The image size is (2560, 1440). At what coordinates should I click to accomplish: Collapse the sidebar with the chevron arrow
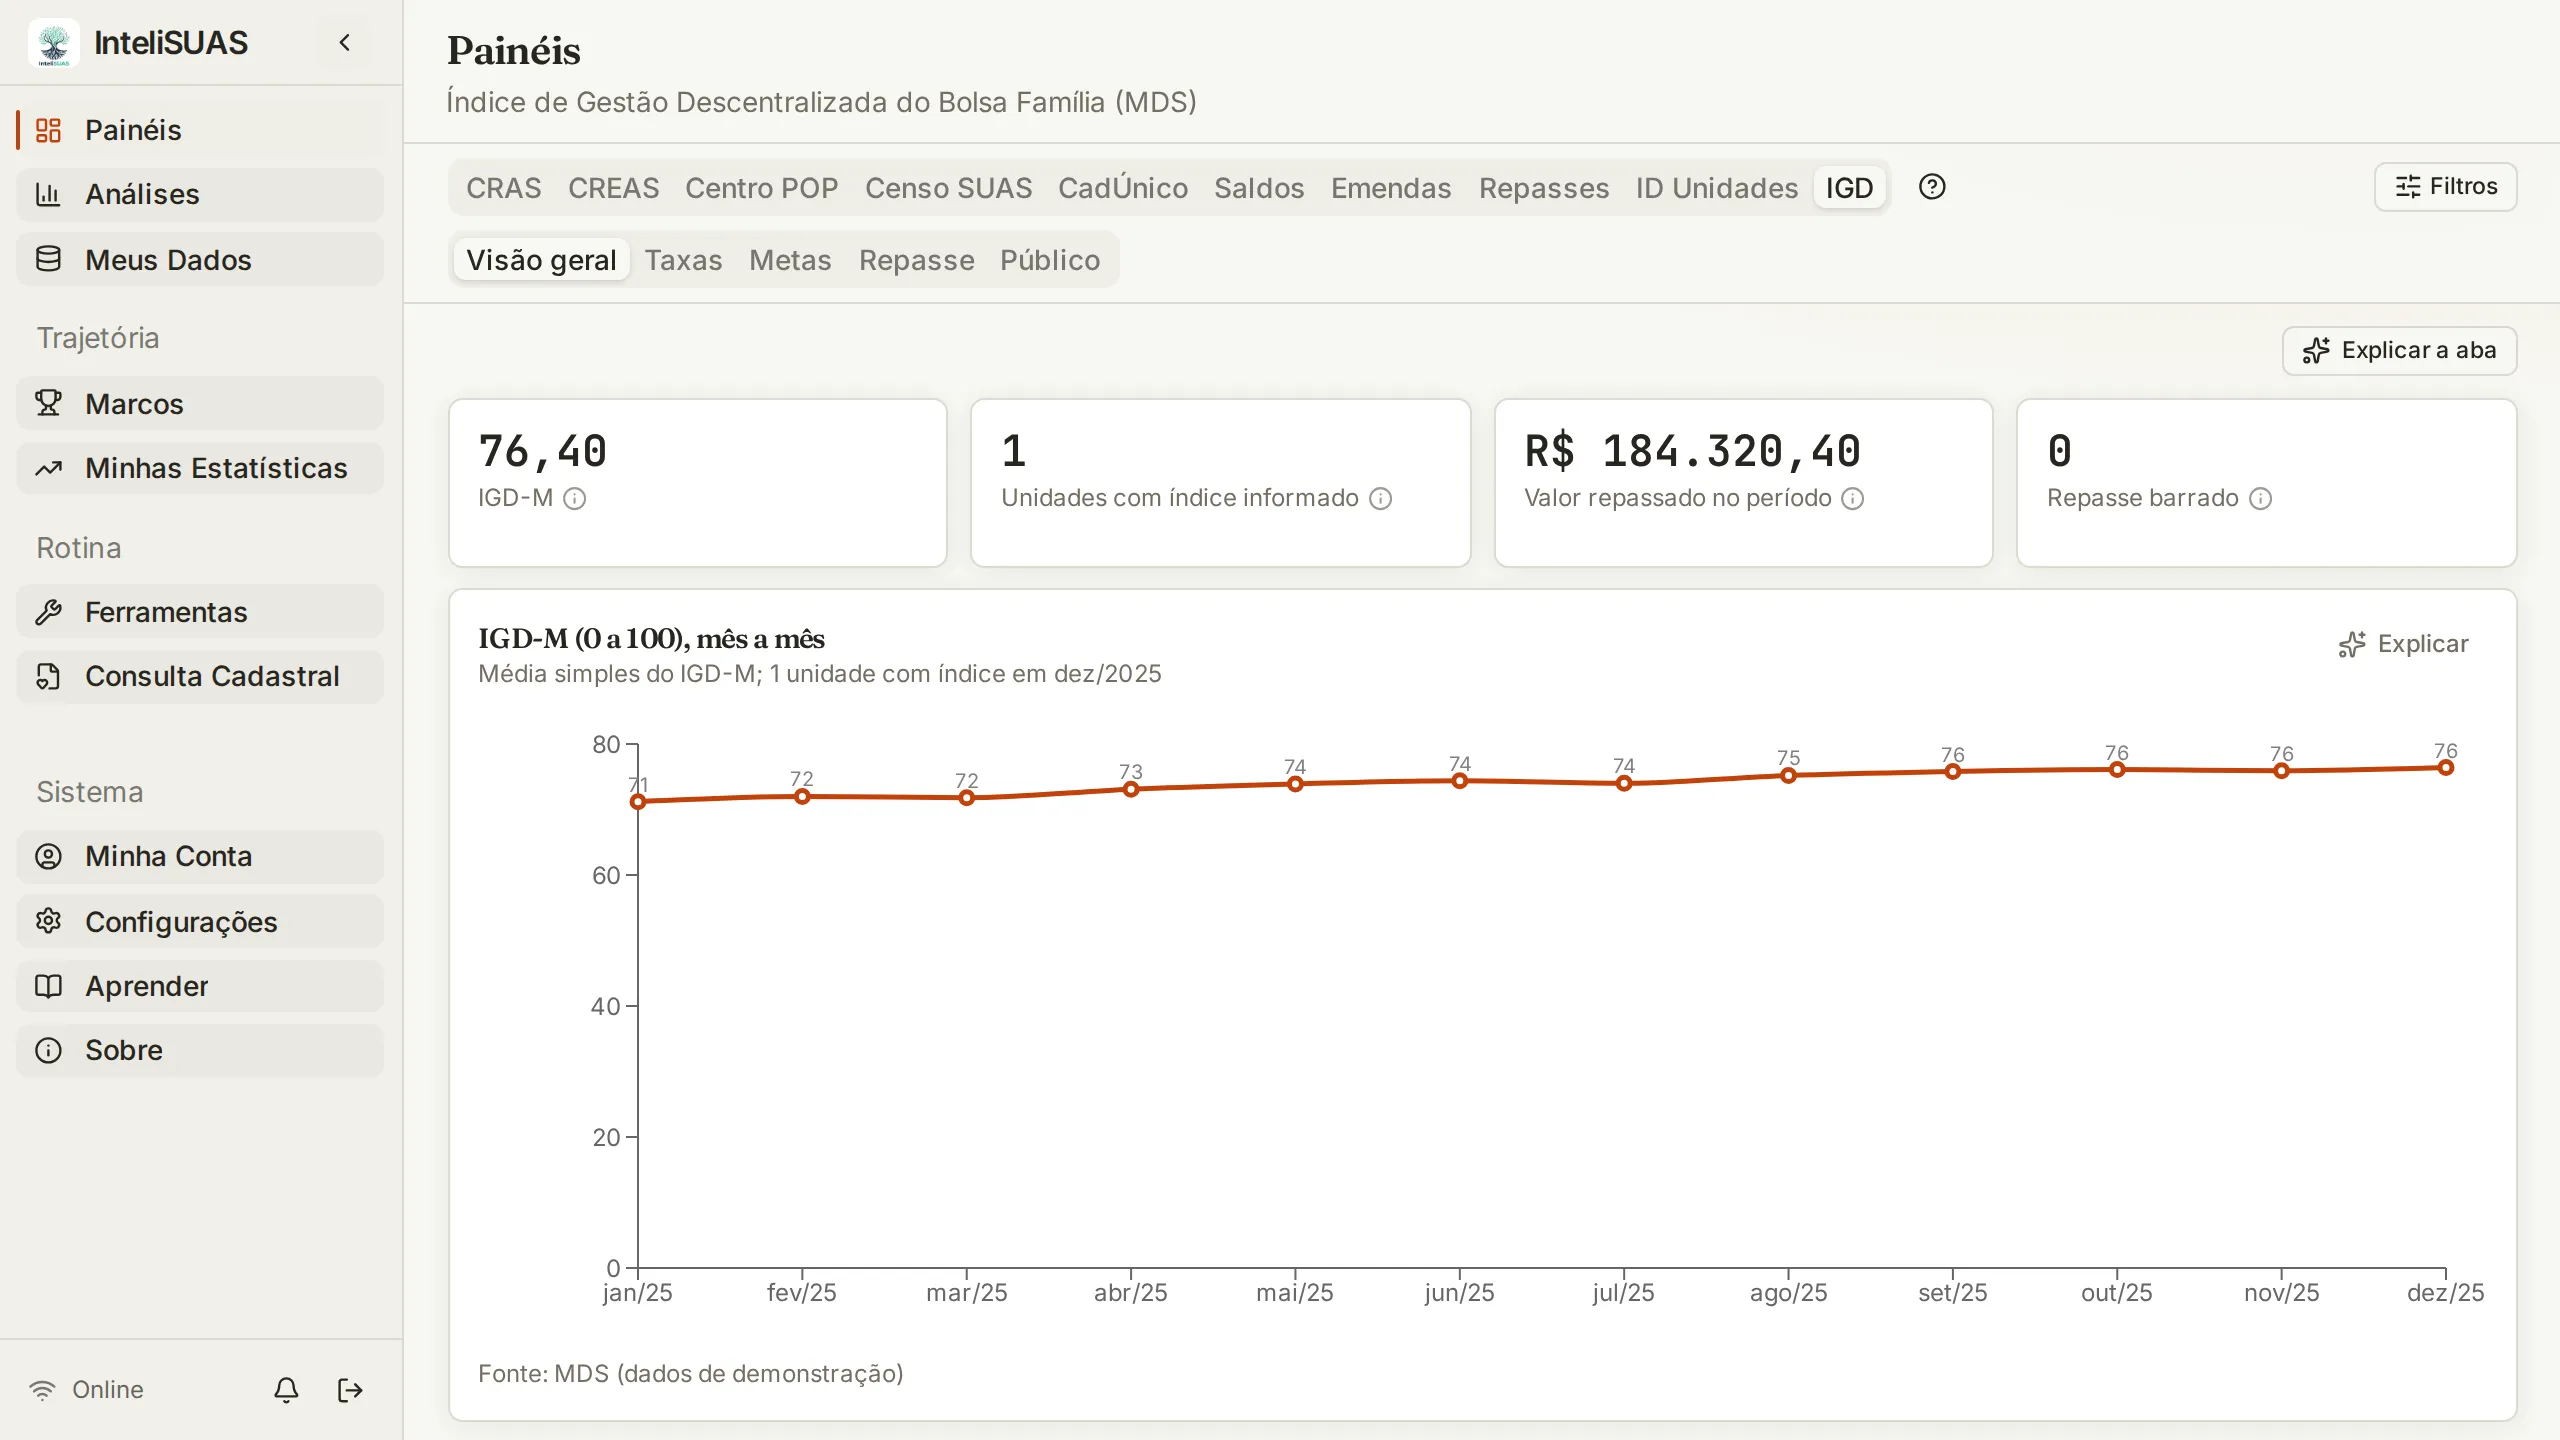[x=345, y=42]
